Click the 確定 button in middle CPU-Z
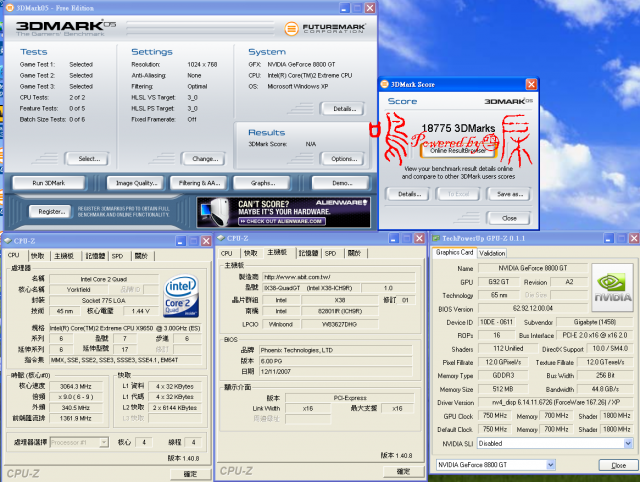This screenshot has width=640, height=482. [x=403, y=471]
